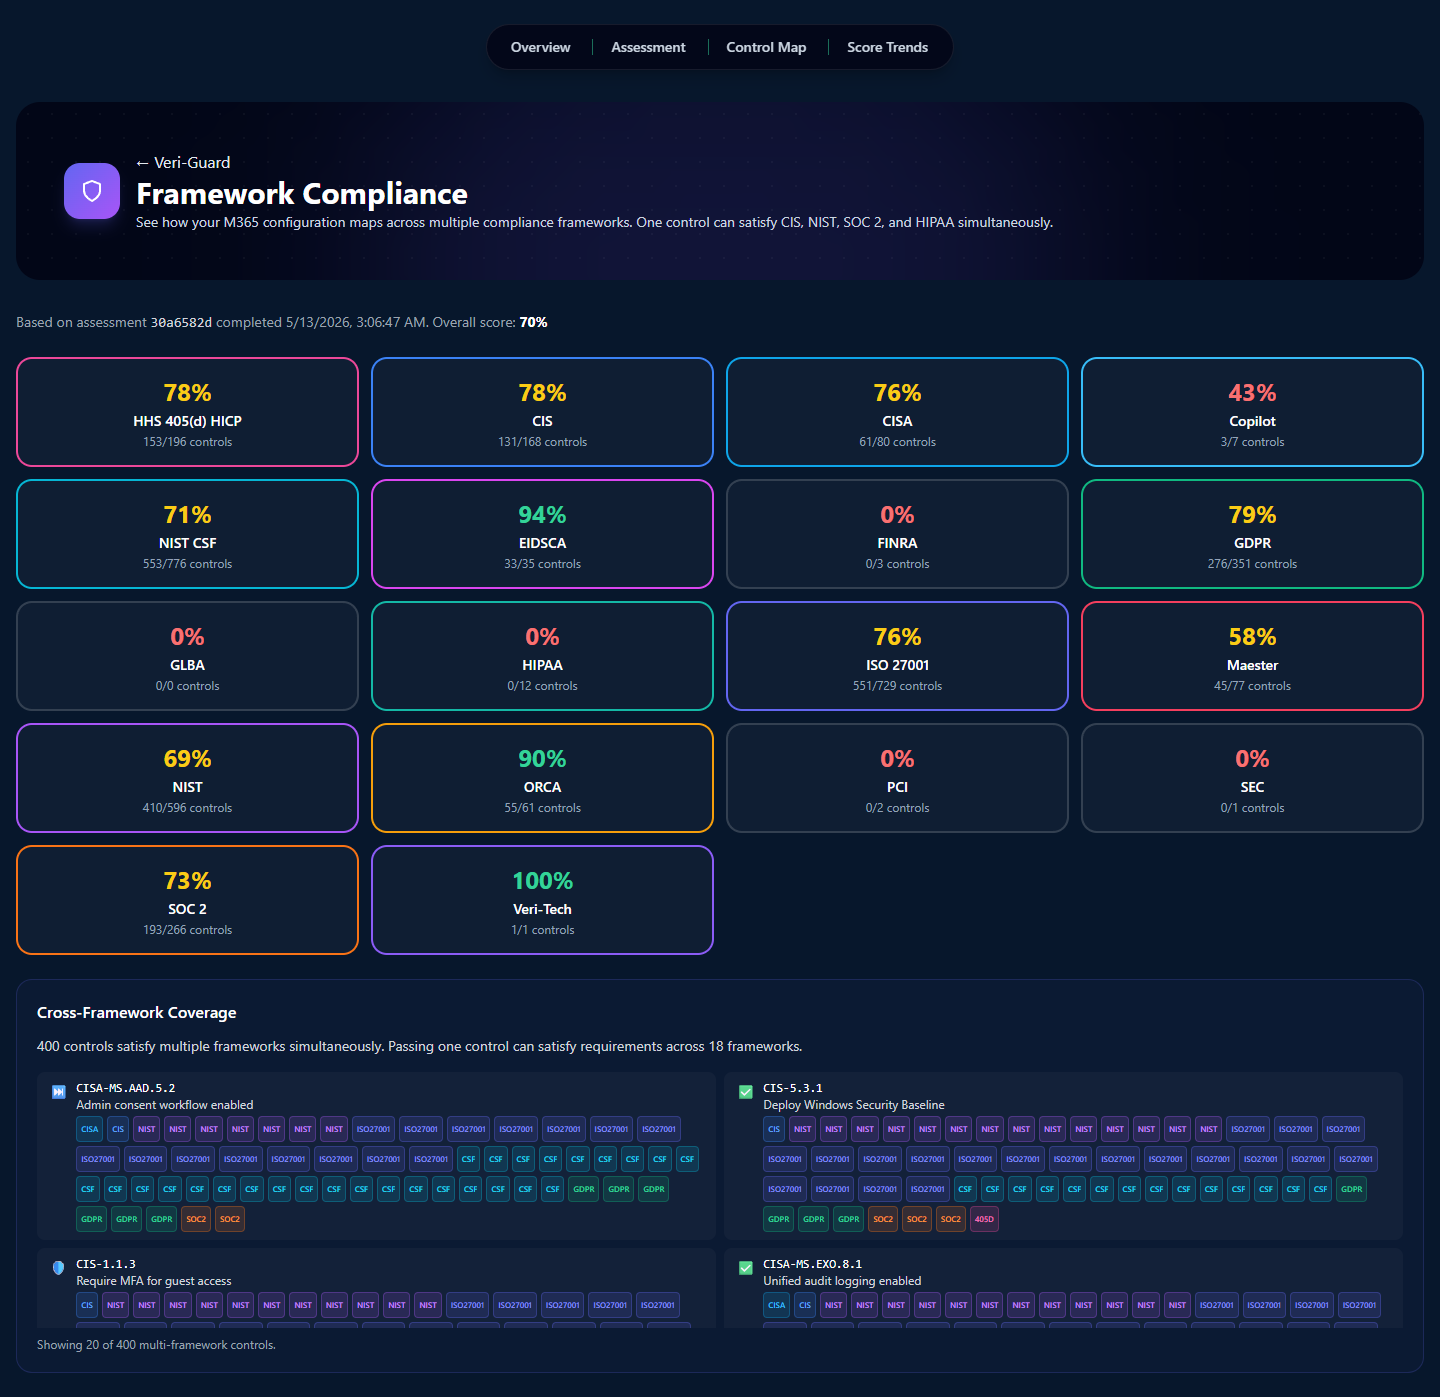
Task: Click 'Showing 20 of 400 multi-framework controls' text
Action: click(156, 1345)
